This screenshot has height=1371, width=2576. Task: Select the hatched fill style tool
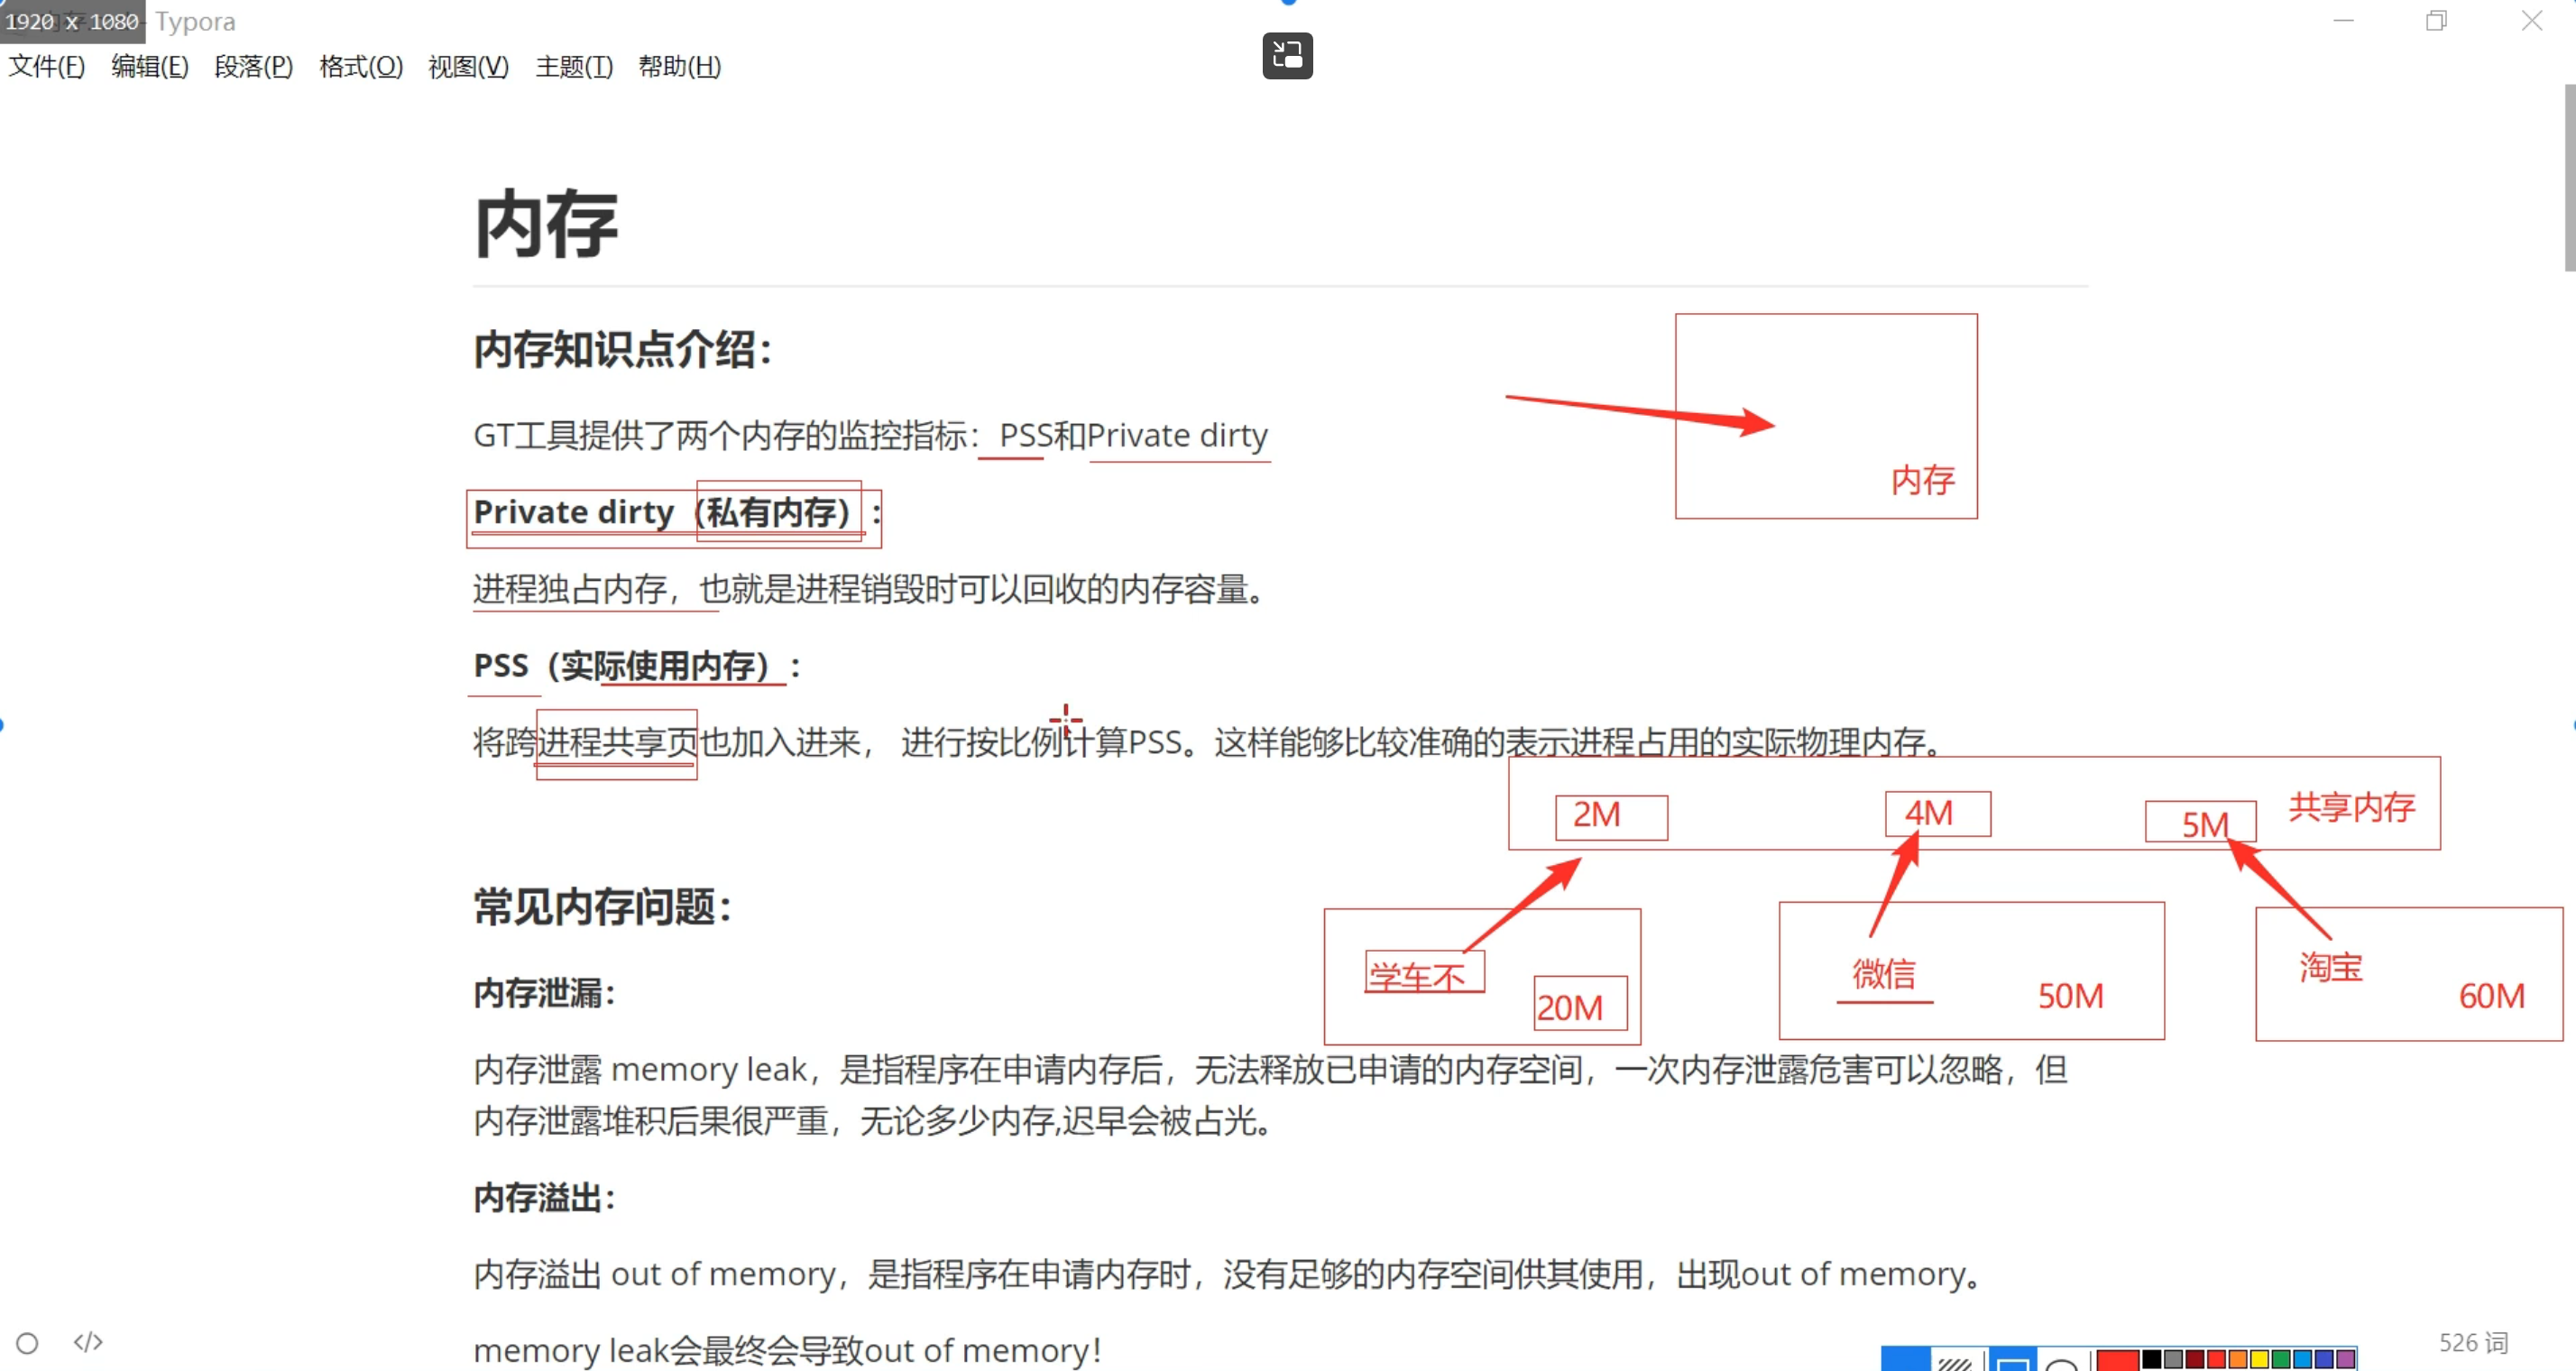[x=1955, y=1363]
